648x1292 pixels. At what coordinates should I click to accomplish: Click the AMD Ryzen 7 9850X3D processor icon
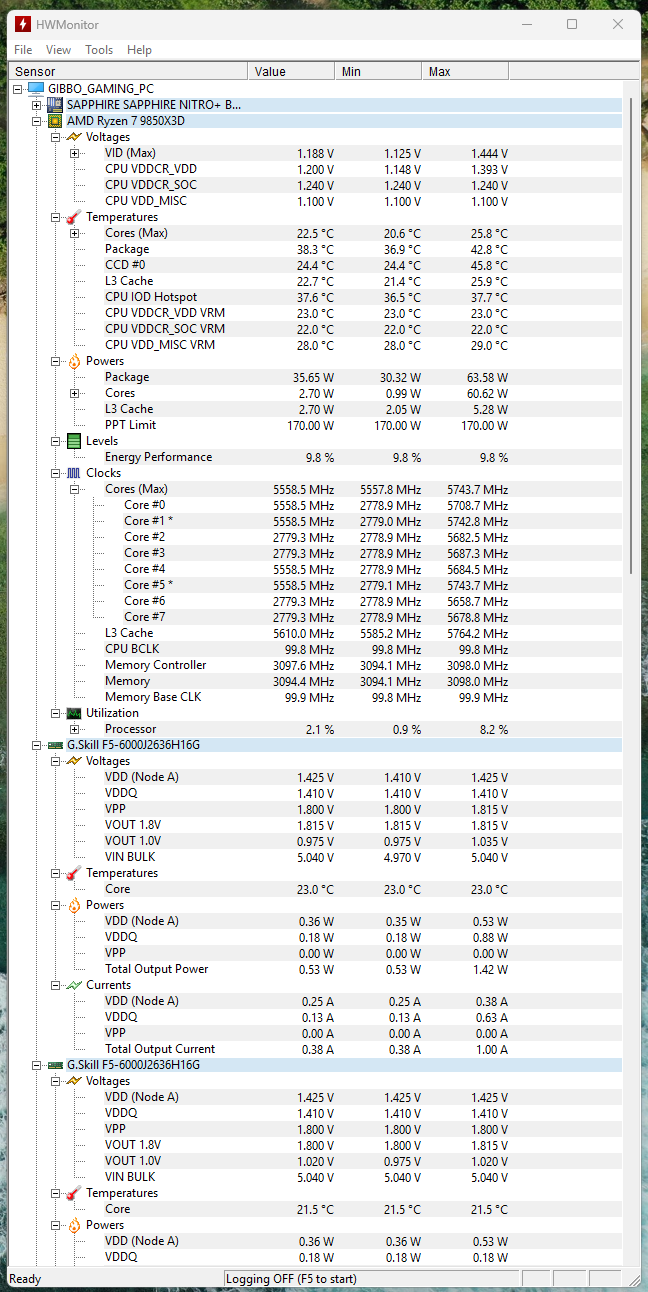pos(56,121)
